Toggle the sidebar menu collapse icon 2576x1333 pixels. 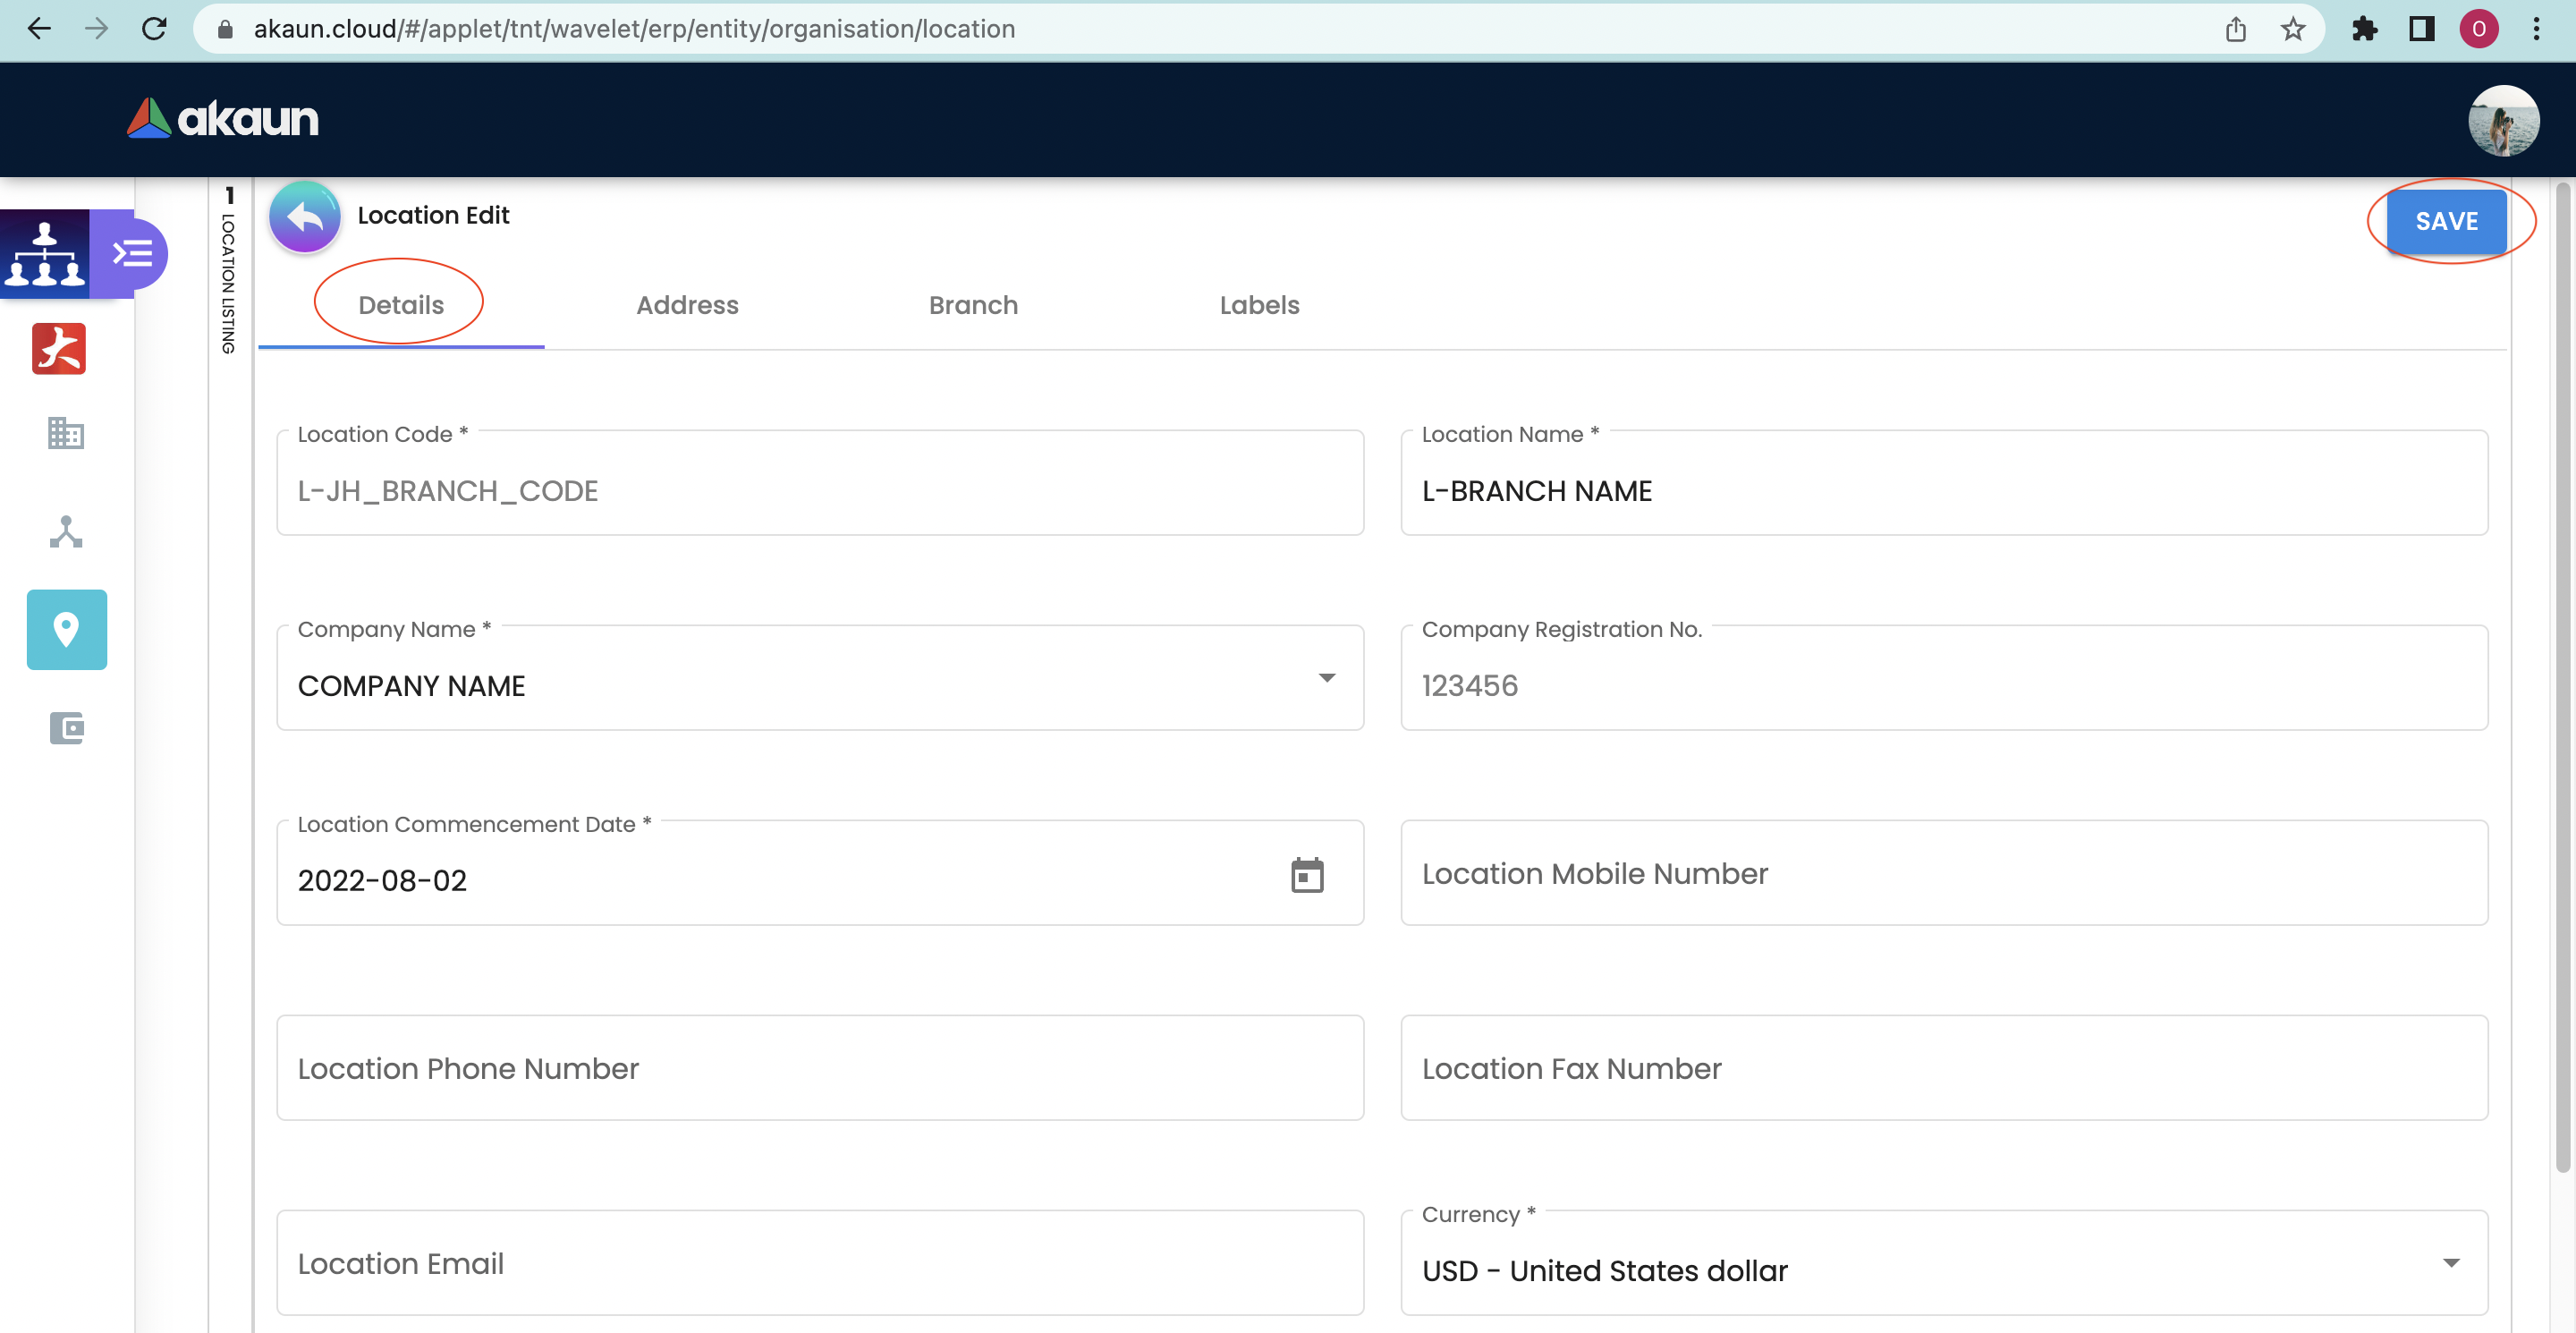132,253
